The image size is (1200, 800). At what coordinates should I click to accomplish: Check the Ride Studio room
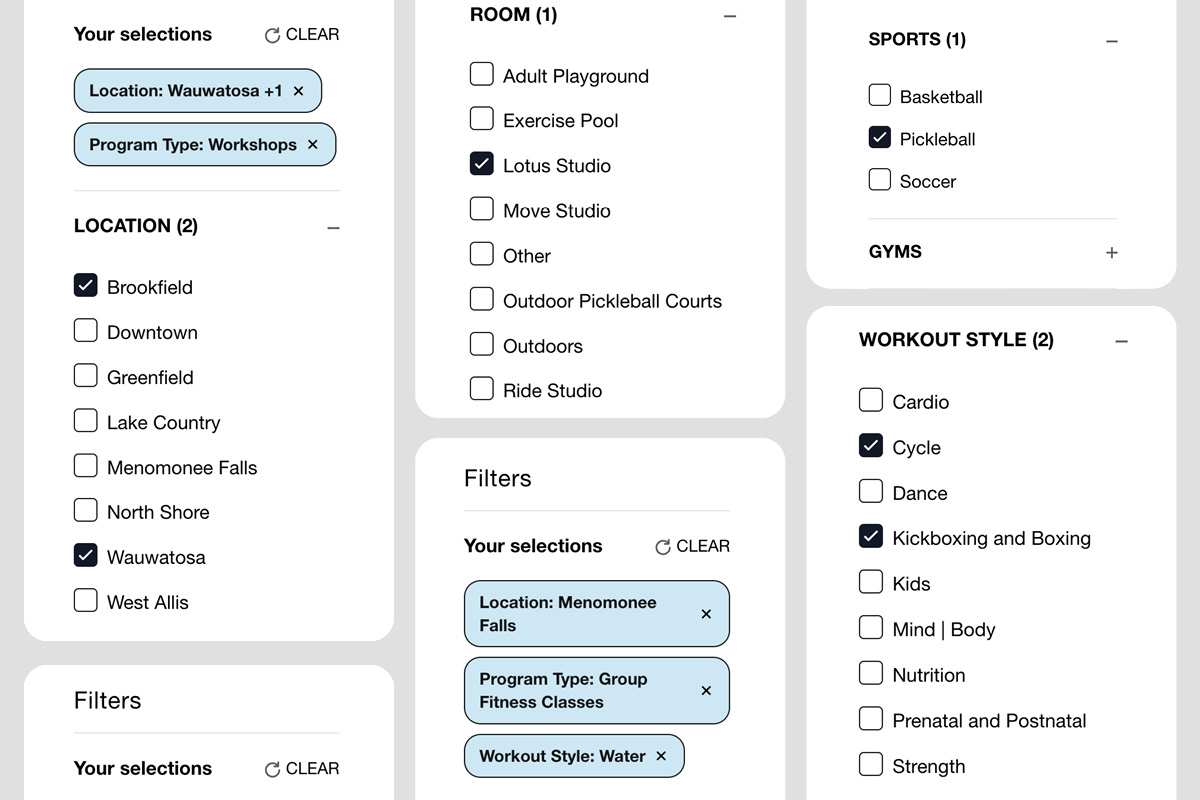[x=482, y=389]
